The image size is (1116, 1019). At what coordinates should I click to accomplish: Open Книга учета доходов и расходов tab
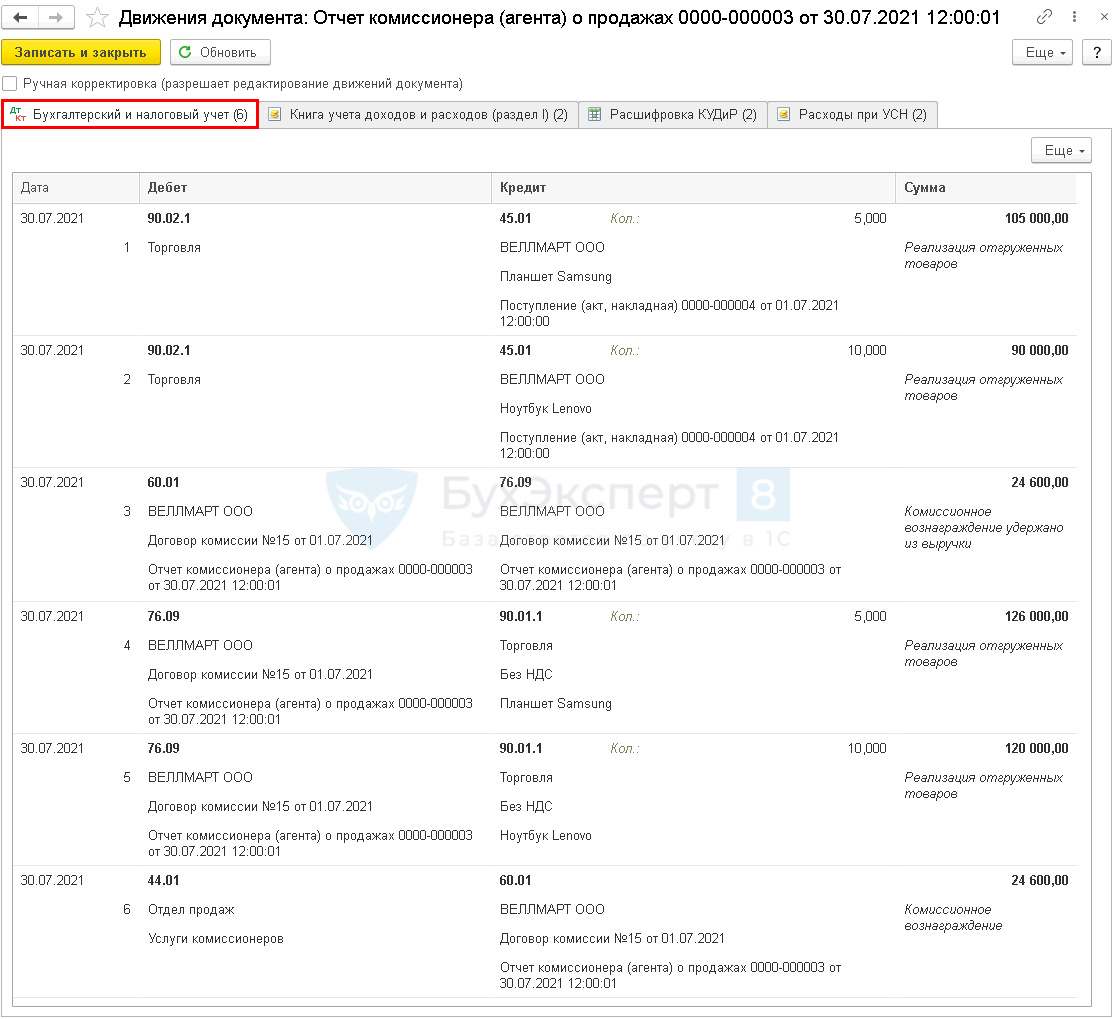pyautogui.click(x=418, y=115)
